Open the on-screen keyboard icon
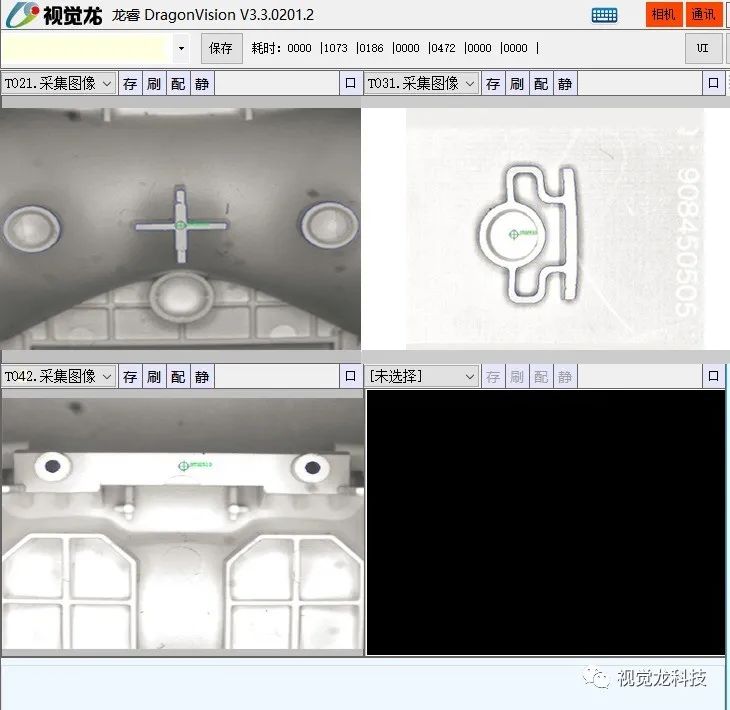730x710 pixels. [604, 15]
